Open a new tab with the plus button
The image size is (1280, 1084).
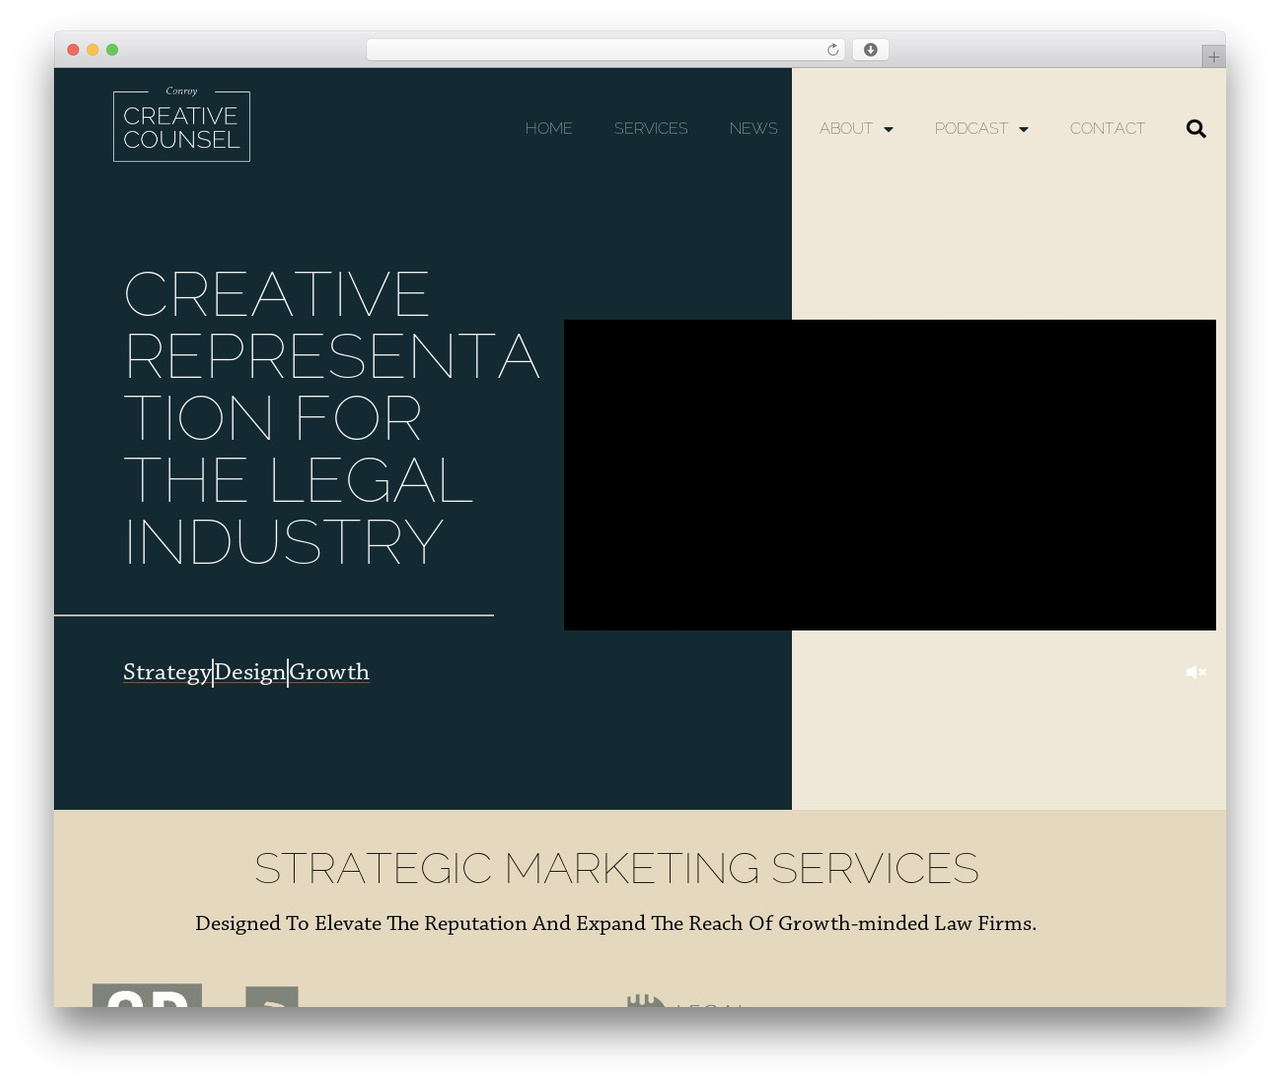[x=1213, y=57]
